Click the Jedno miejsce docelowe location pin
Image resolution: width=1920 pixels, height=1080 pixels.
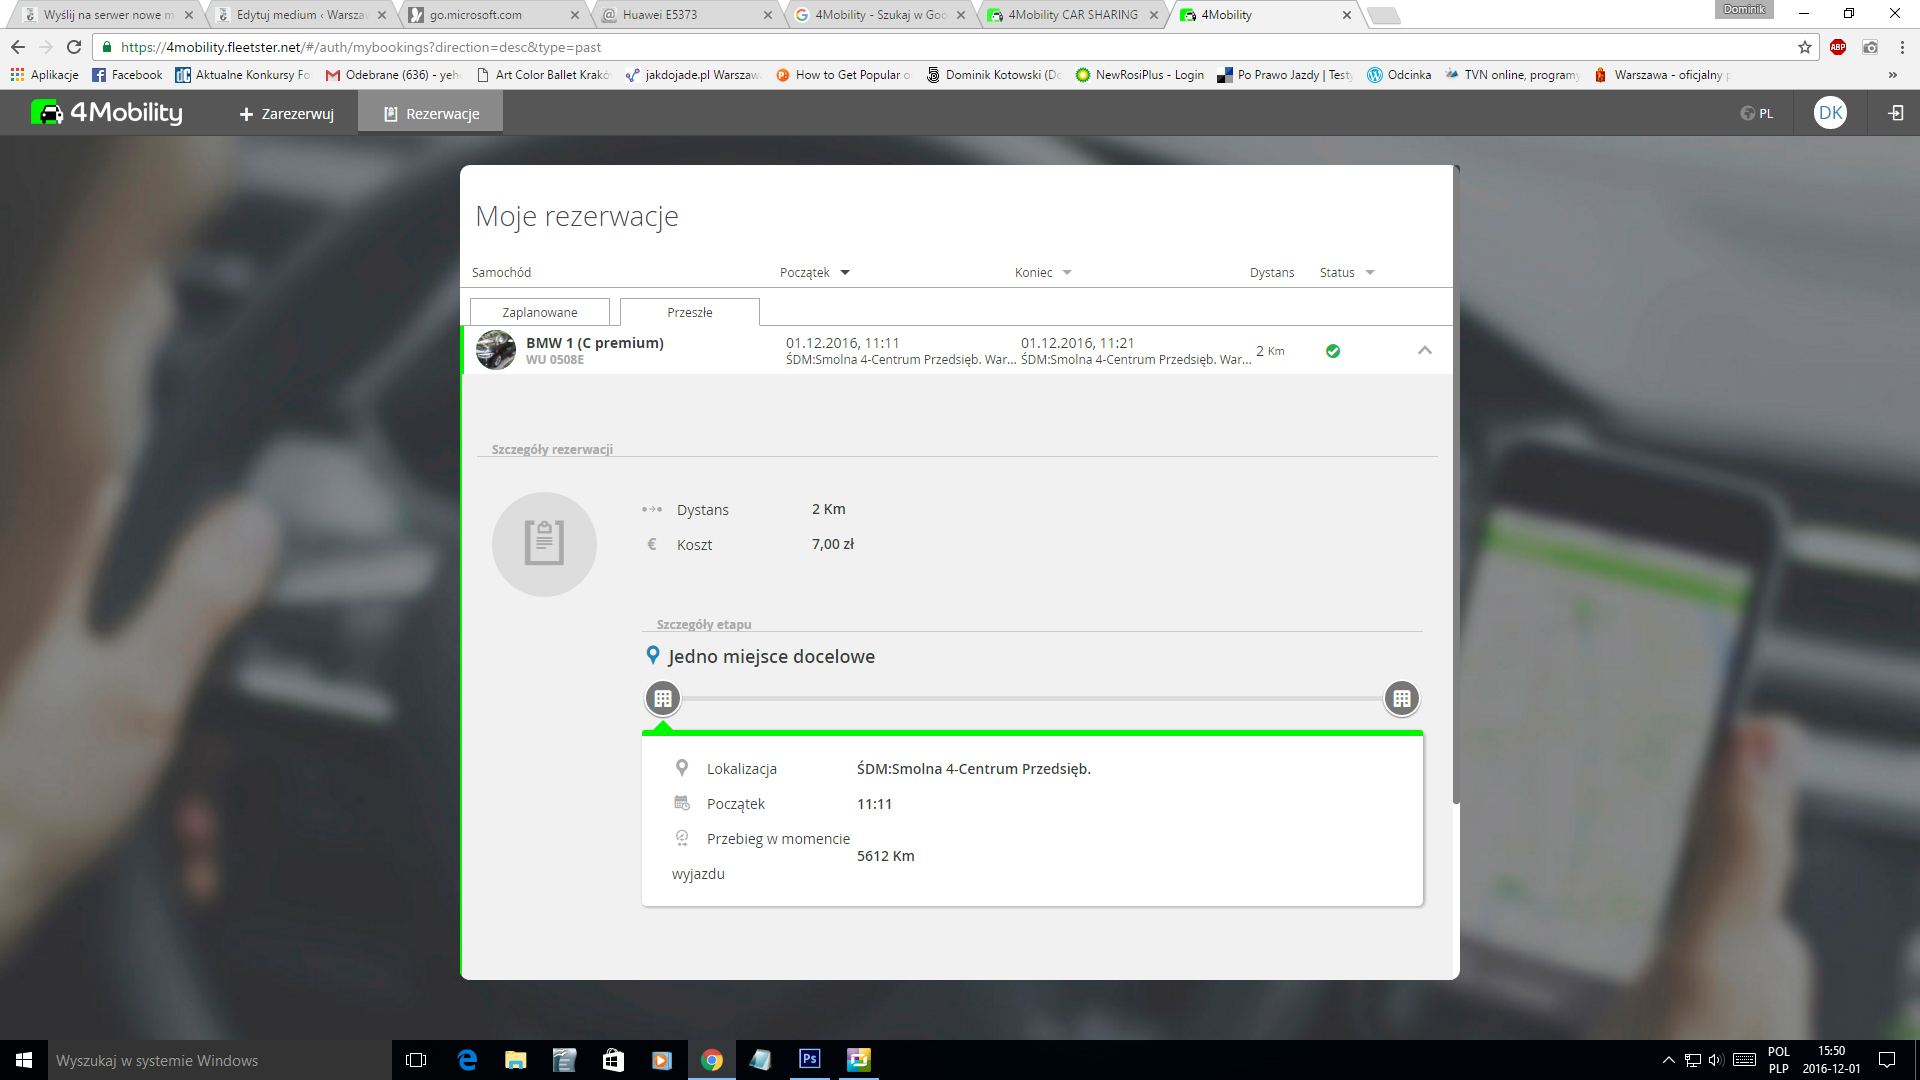pos(653,655)
